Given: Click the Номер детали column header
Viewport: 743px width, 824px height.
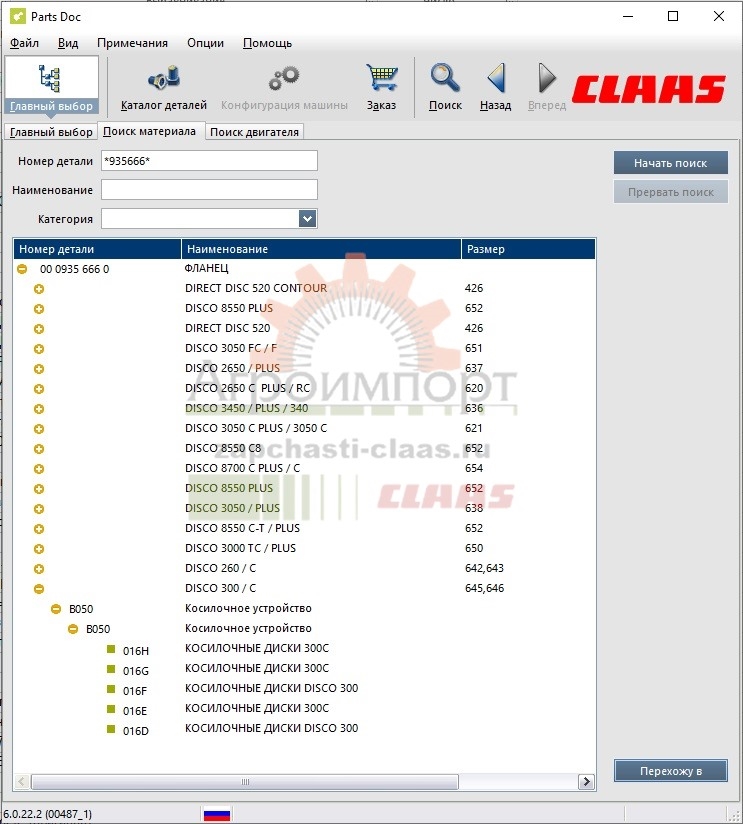Looking at the screenshot, I should click(97, 249).
